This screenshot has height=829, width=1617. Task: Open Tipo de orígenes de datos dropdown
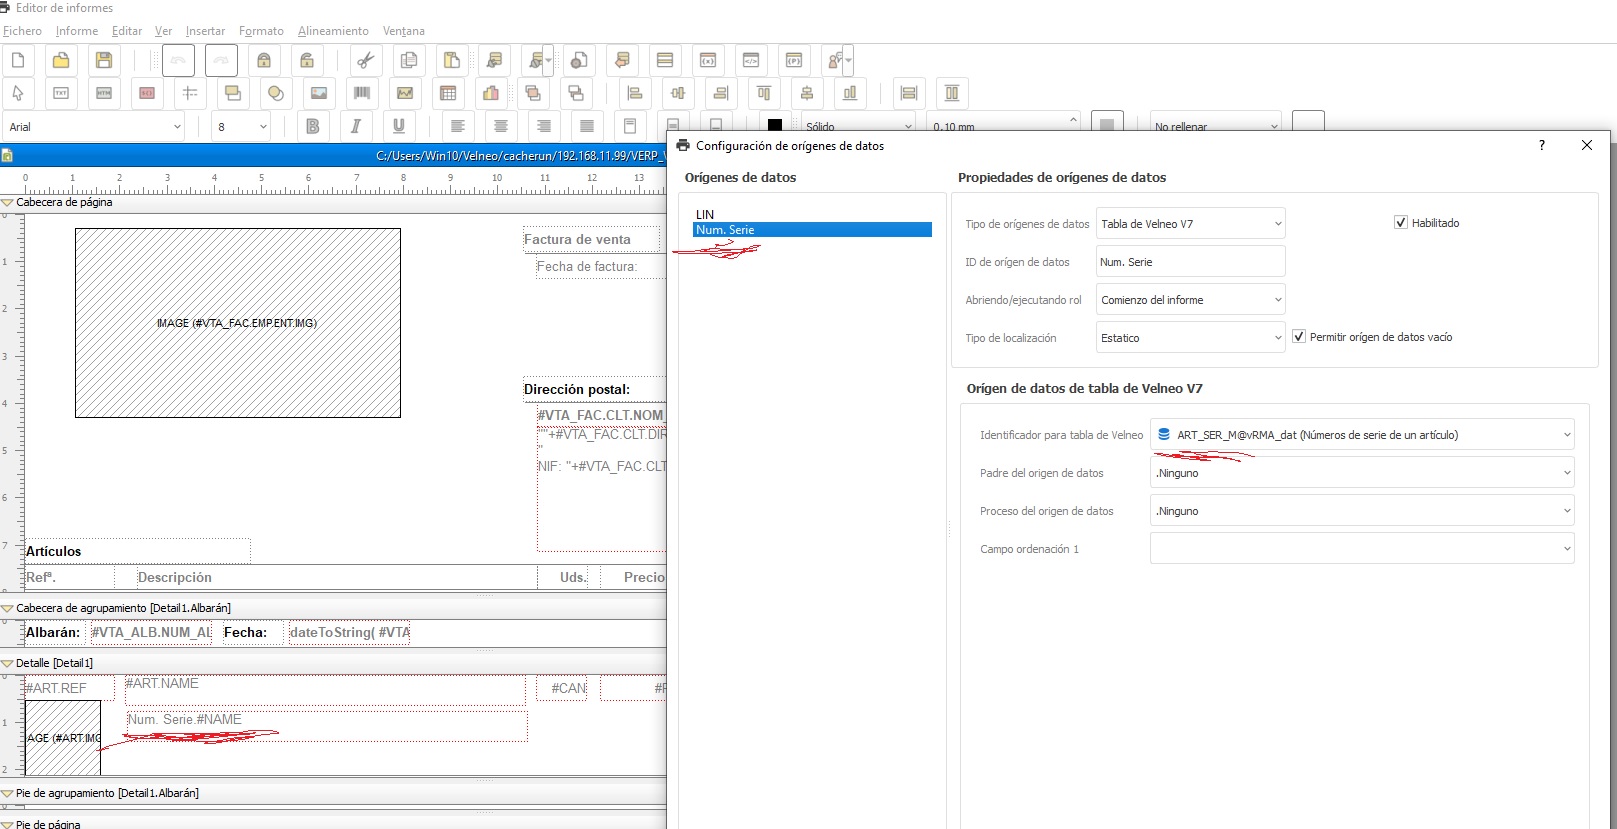[x=1190, y=224]
